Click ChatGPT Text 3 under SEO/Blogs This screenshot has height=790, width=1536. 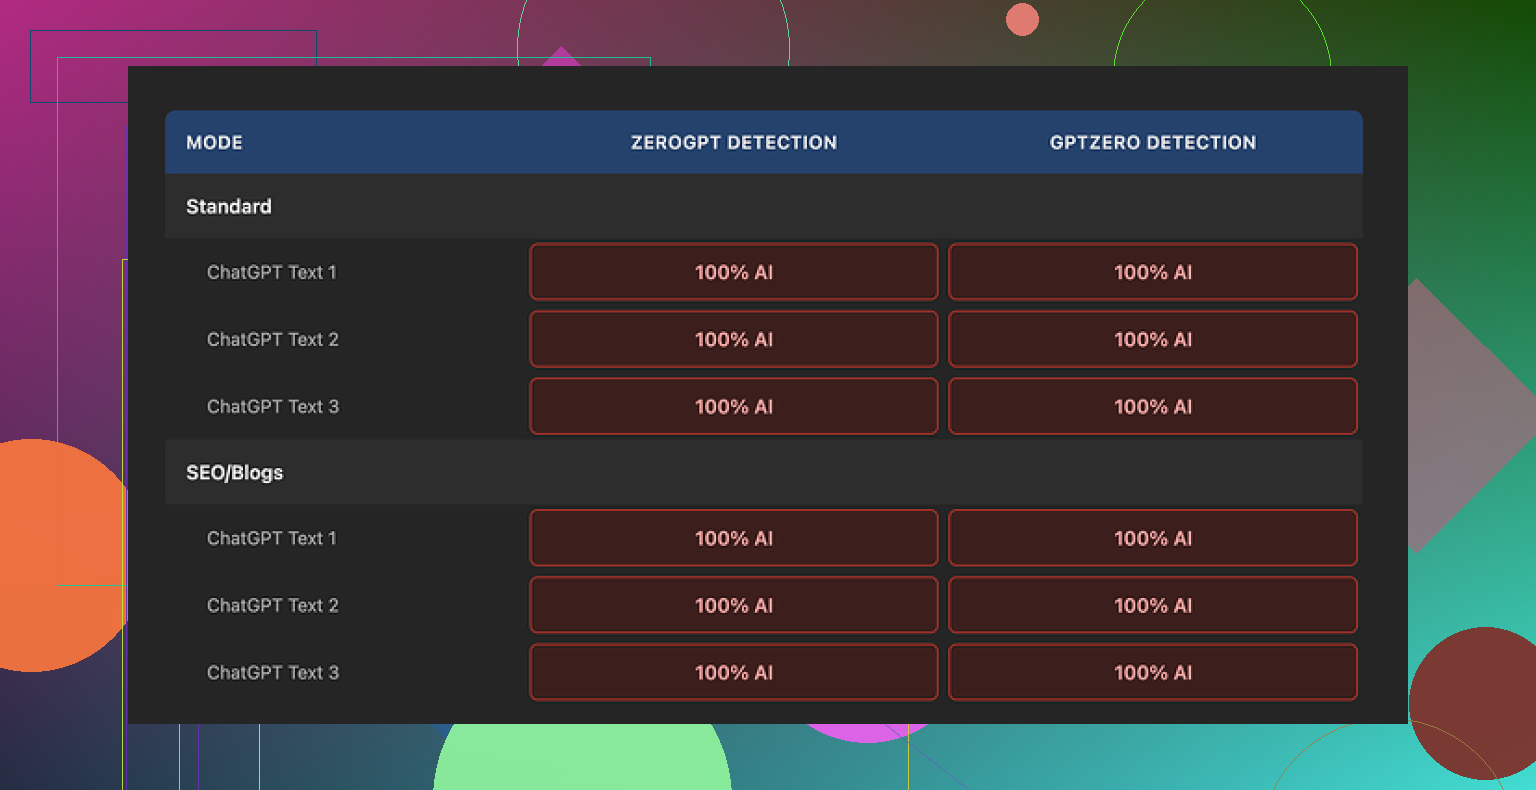pos(272,672)
